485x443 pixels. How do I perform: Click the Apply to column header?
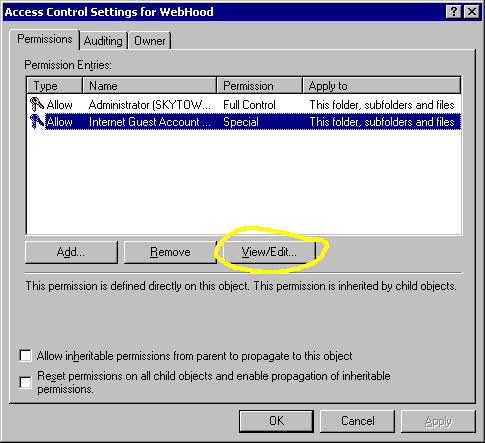(382, 86)
